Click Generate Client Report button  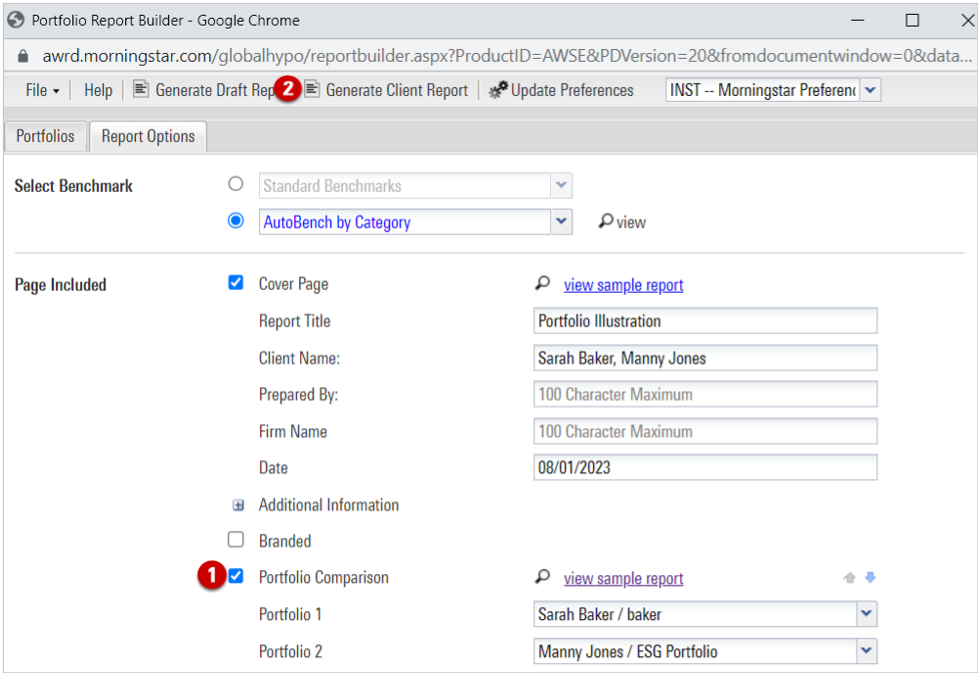pos(386,90)
